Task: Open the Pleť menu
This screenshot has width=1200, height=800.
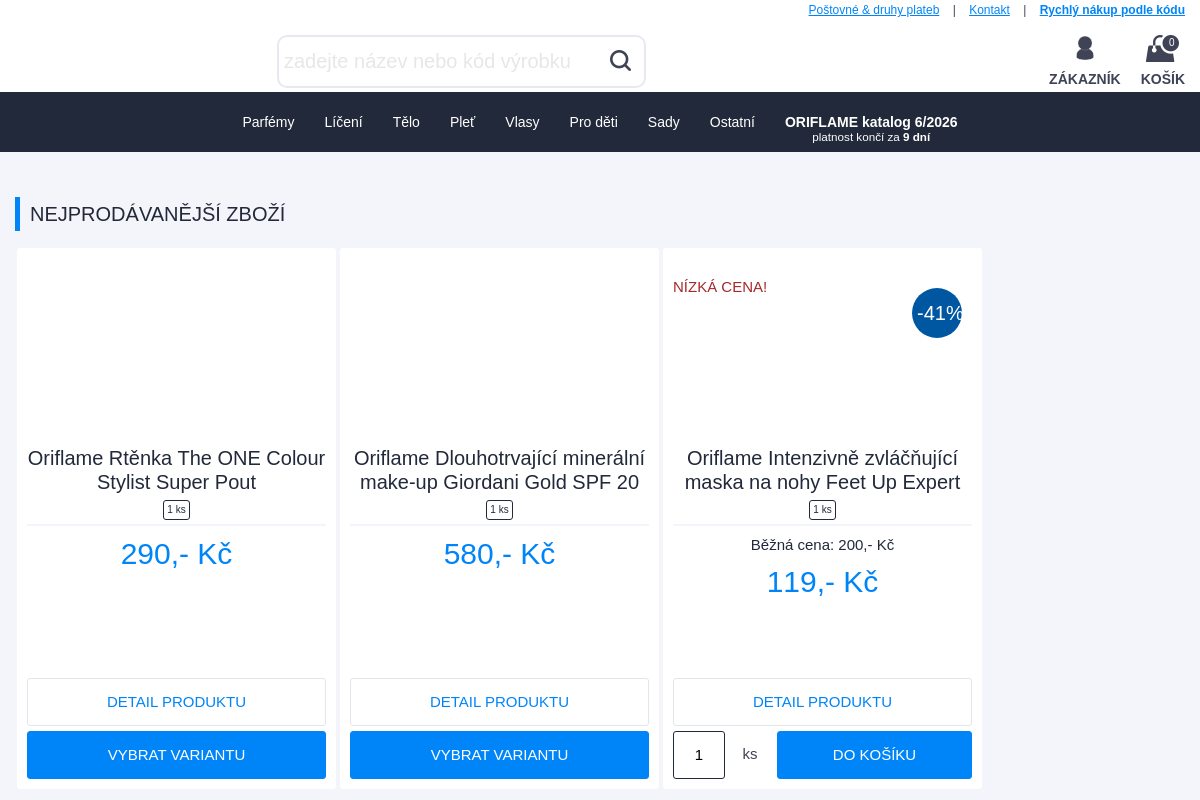Action: [462, 122]
